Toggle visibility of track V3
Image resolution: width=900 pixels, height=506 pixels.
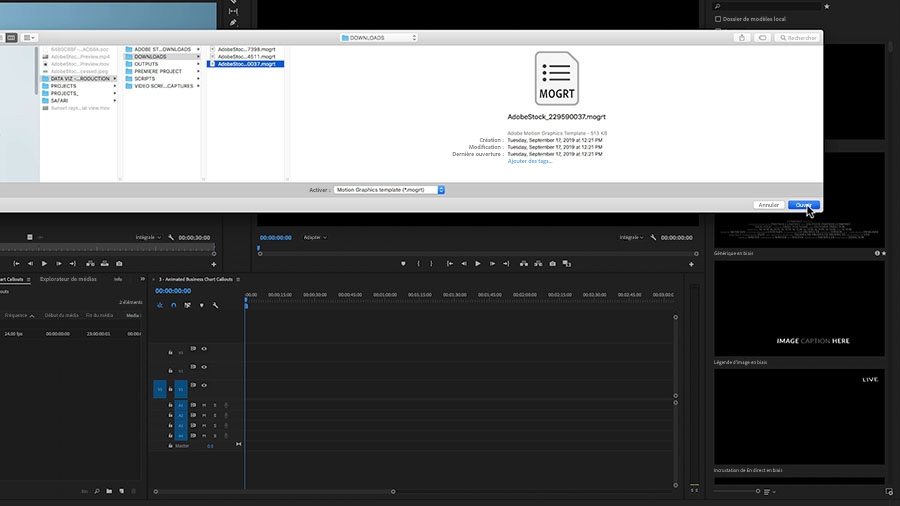204,349
